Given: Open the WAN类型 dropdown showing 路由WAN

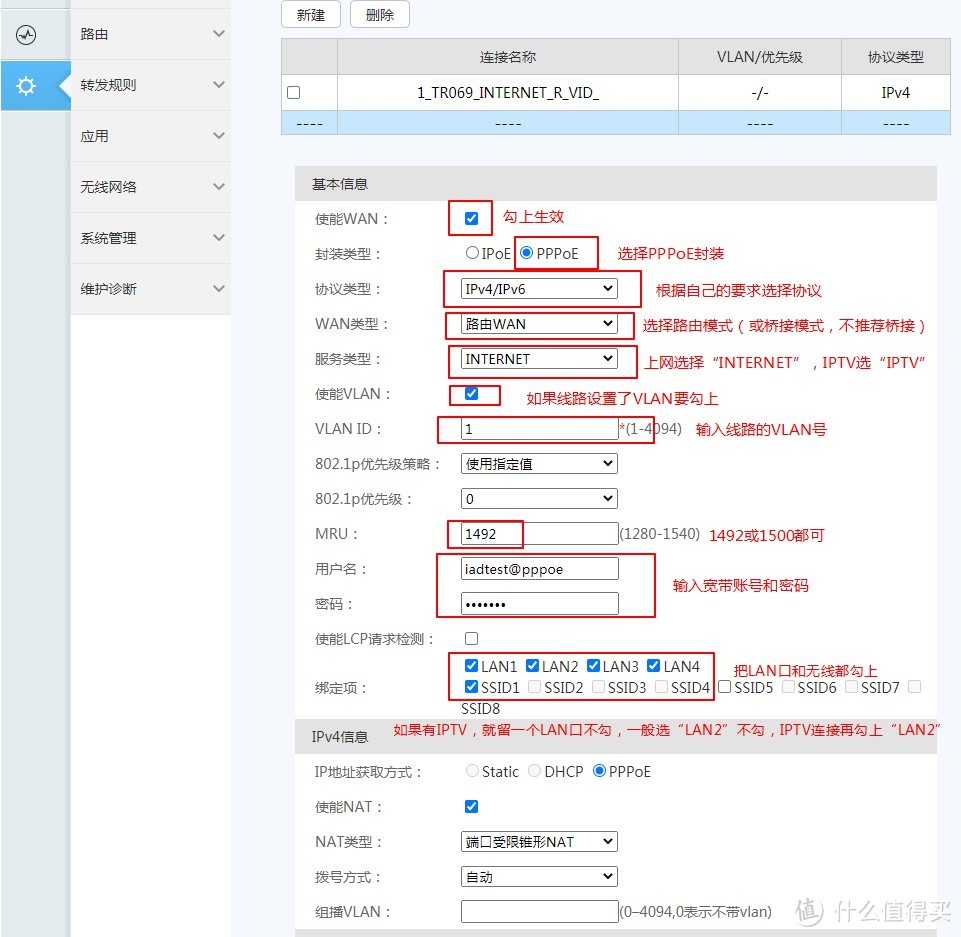Looking at the screenshot, I should [x=538, y=323].
